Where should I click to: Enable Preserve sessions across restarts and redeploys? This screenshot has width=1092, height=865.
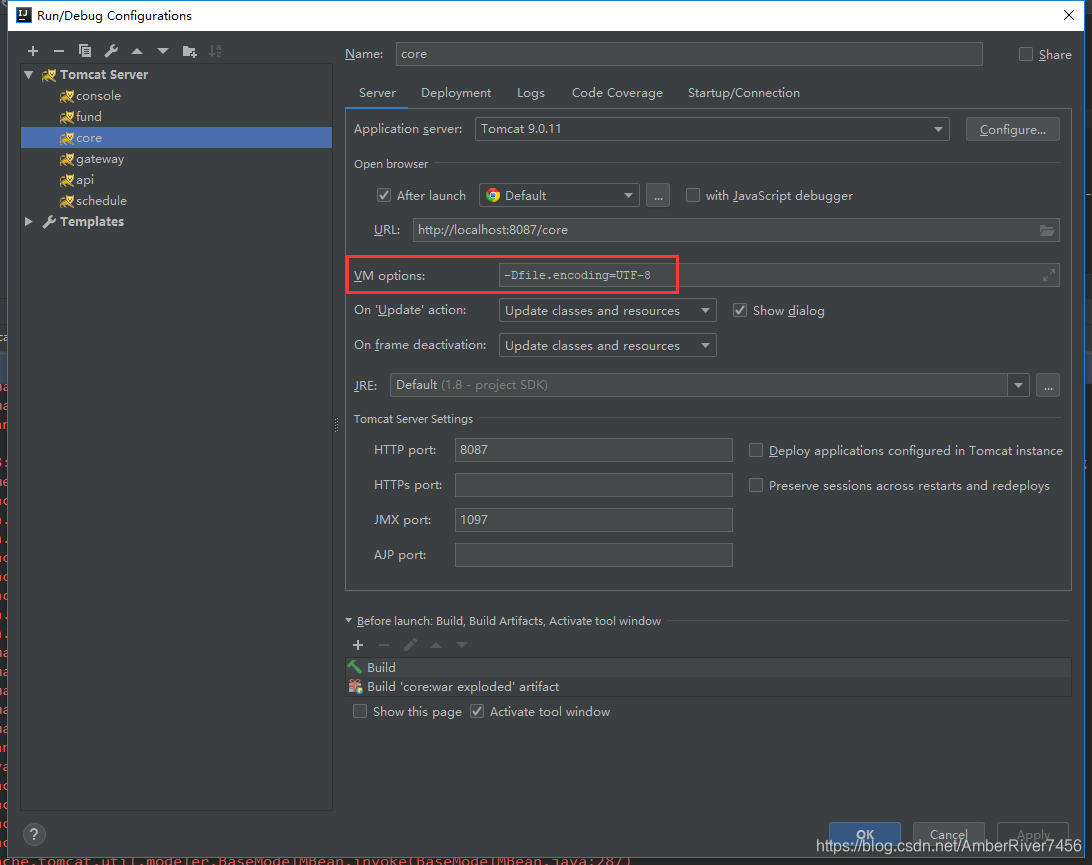point(756,485)
